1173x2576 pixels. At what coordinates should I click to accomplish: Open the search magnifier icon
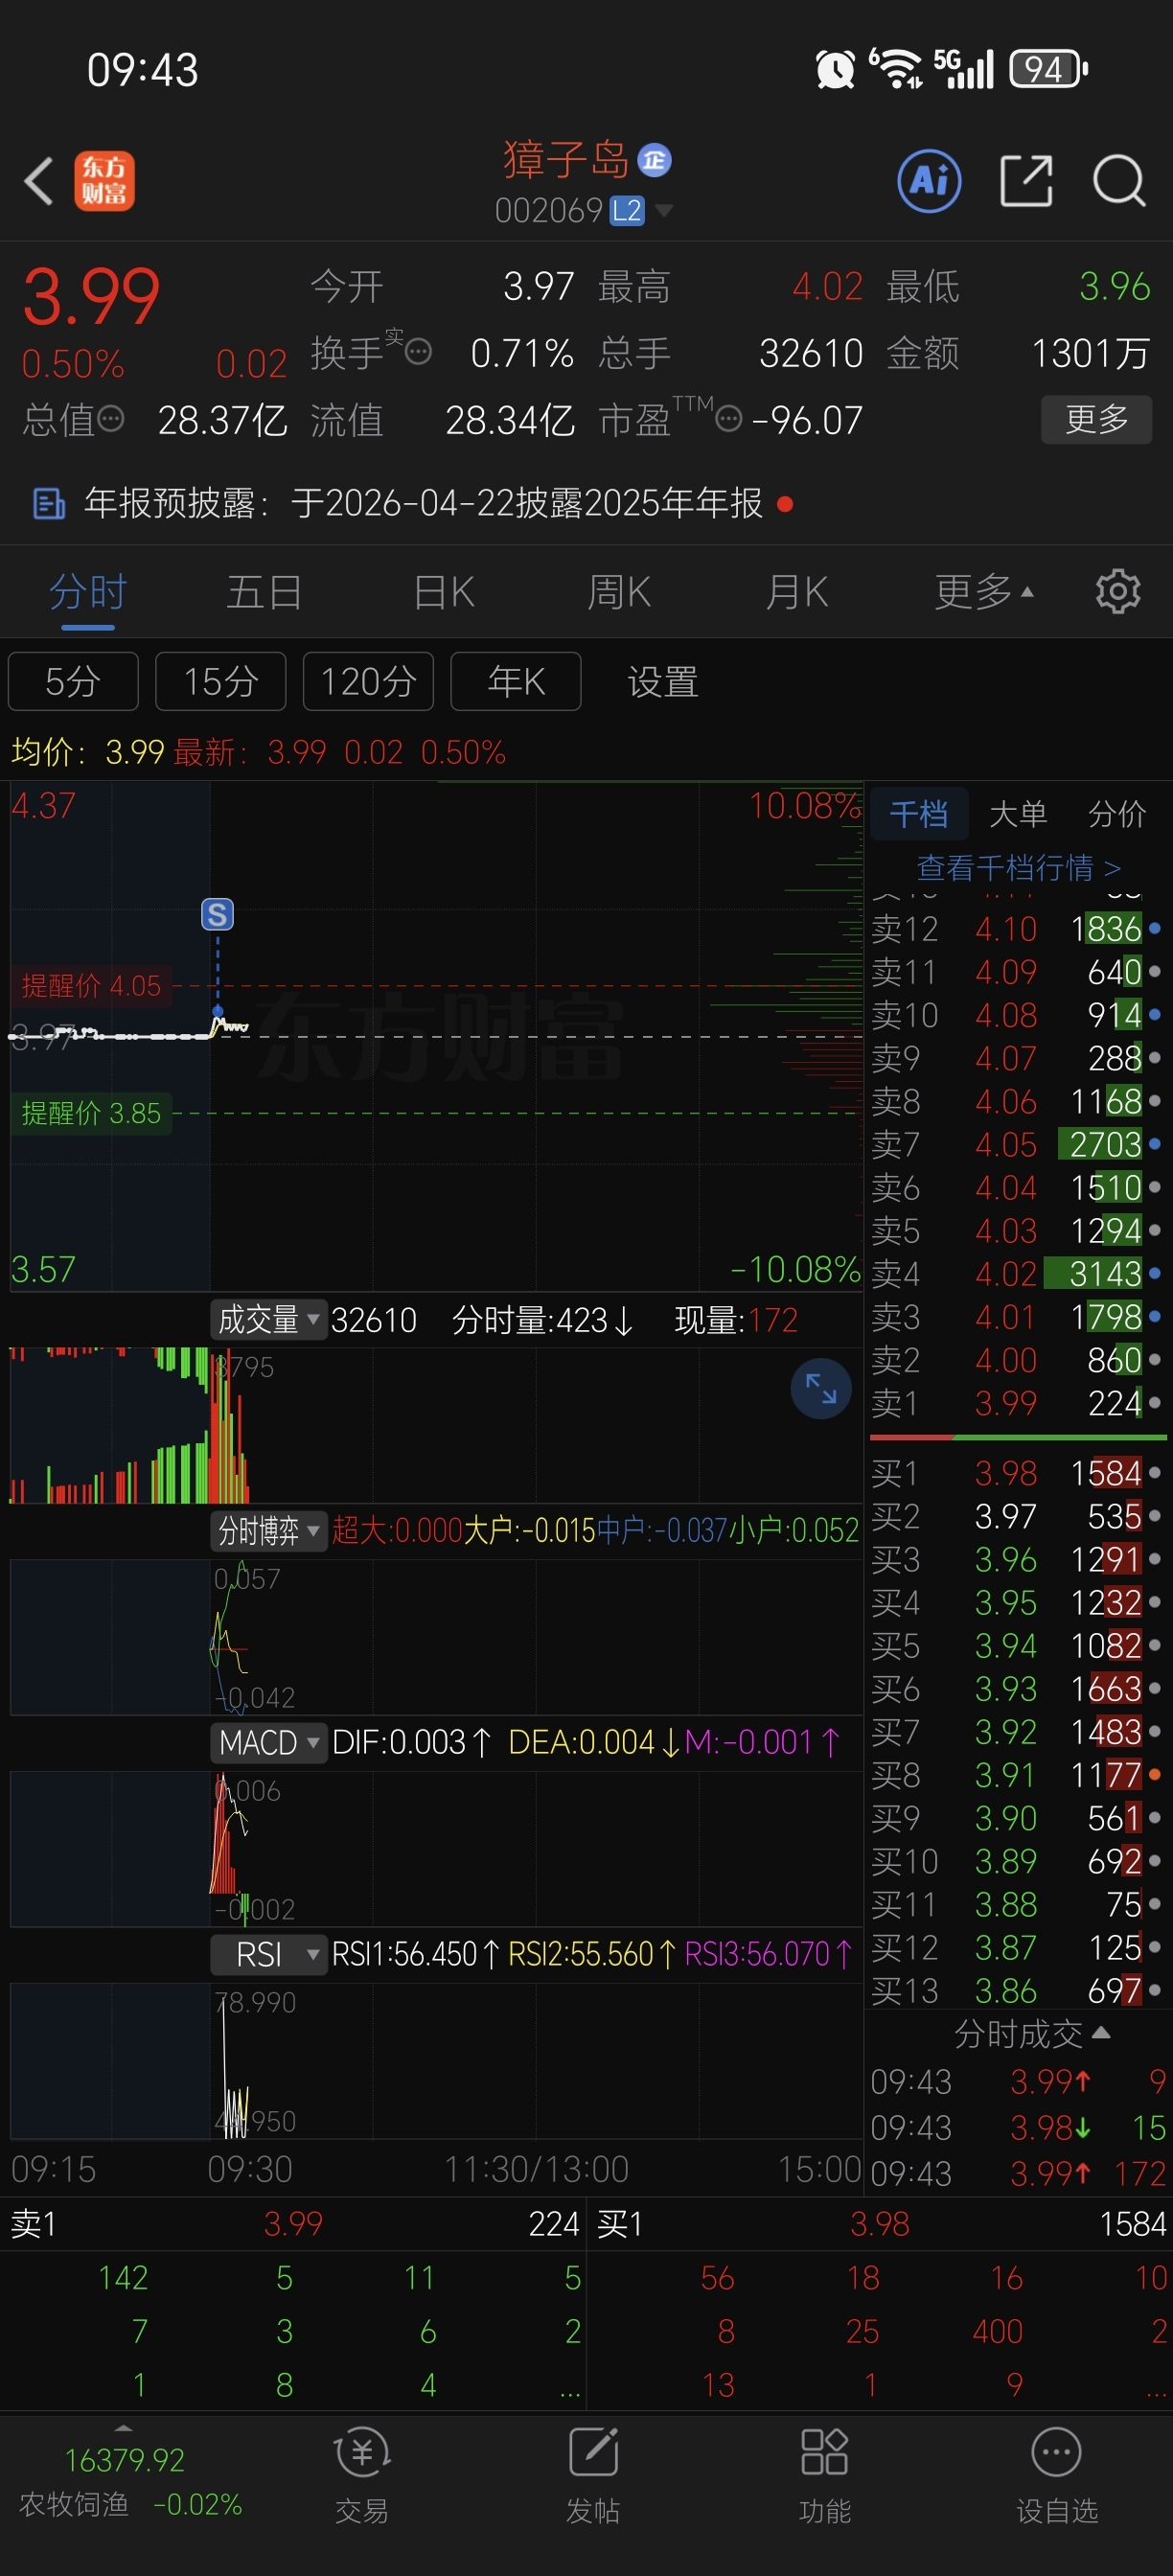coord(1118,181)
